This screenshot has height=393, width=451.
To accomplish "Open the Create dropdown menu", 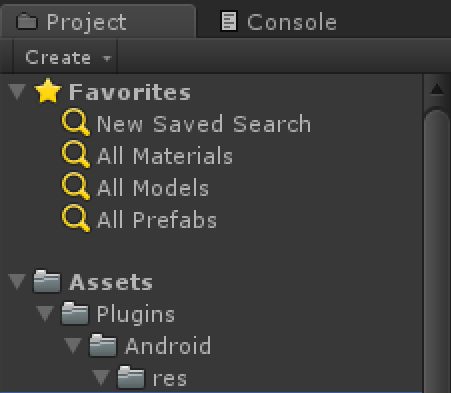I will pos(65,57).
